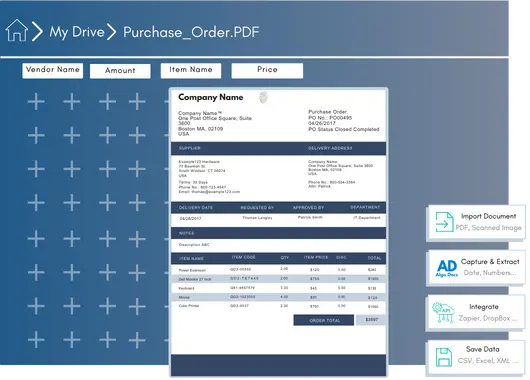Select the IT Department value
The width and height of the screenshot is (530, 380).
click(x=367, y=218)
